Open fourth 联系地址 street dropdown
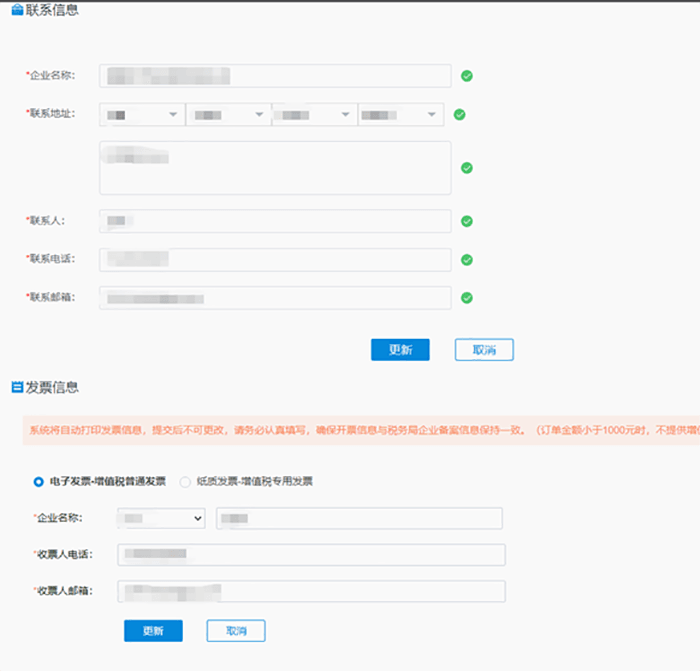 pyautogui.click(x=400, y=115)
